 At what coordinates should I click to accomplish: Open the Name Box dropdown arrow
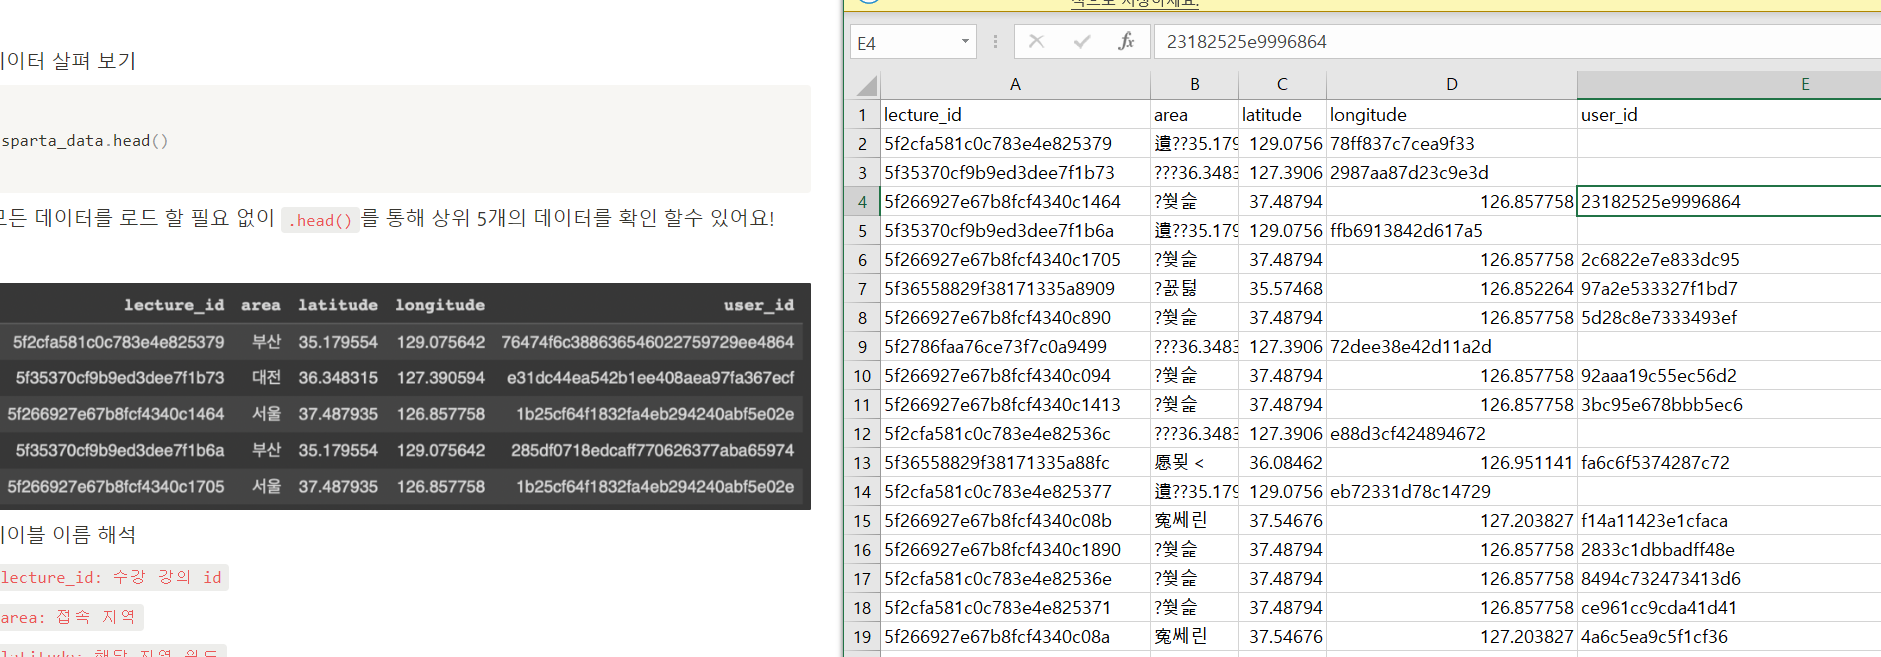[965, 42]
